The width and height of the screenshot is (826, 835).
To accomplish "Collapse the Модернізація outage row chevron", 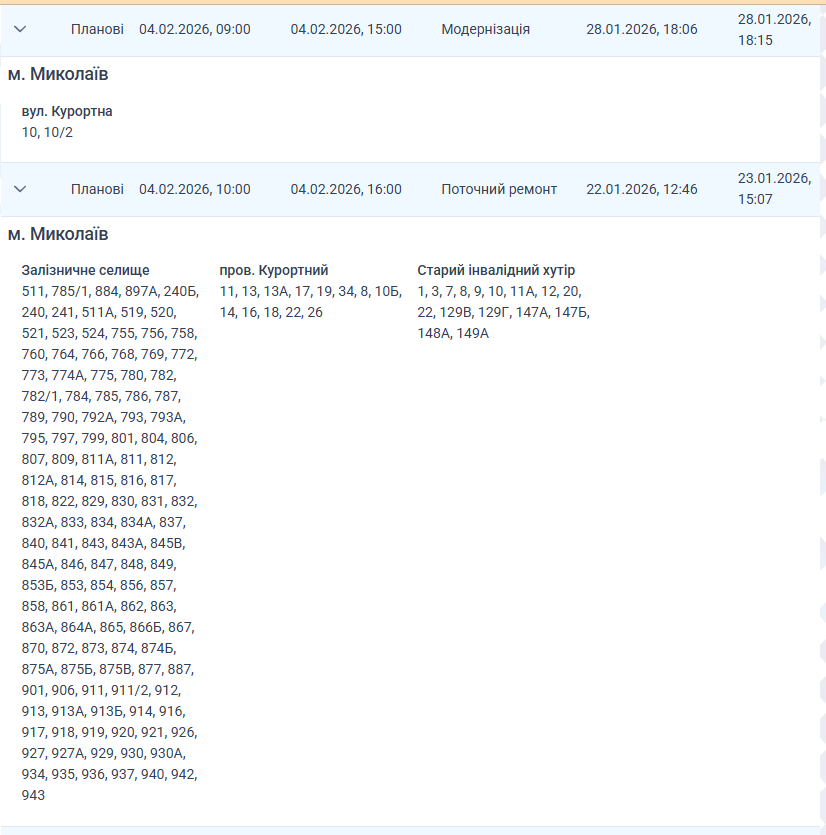I will (x=20, y=29).
